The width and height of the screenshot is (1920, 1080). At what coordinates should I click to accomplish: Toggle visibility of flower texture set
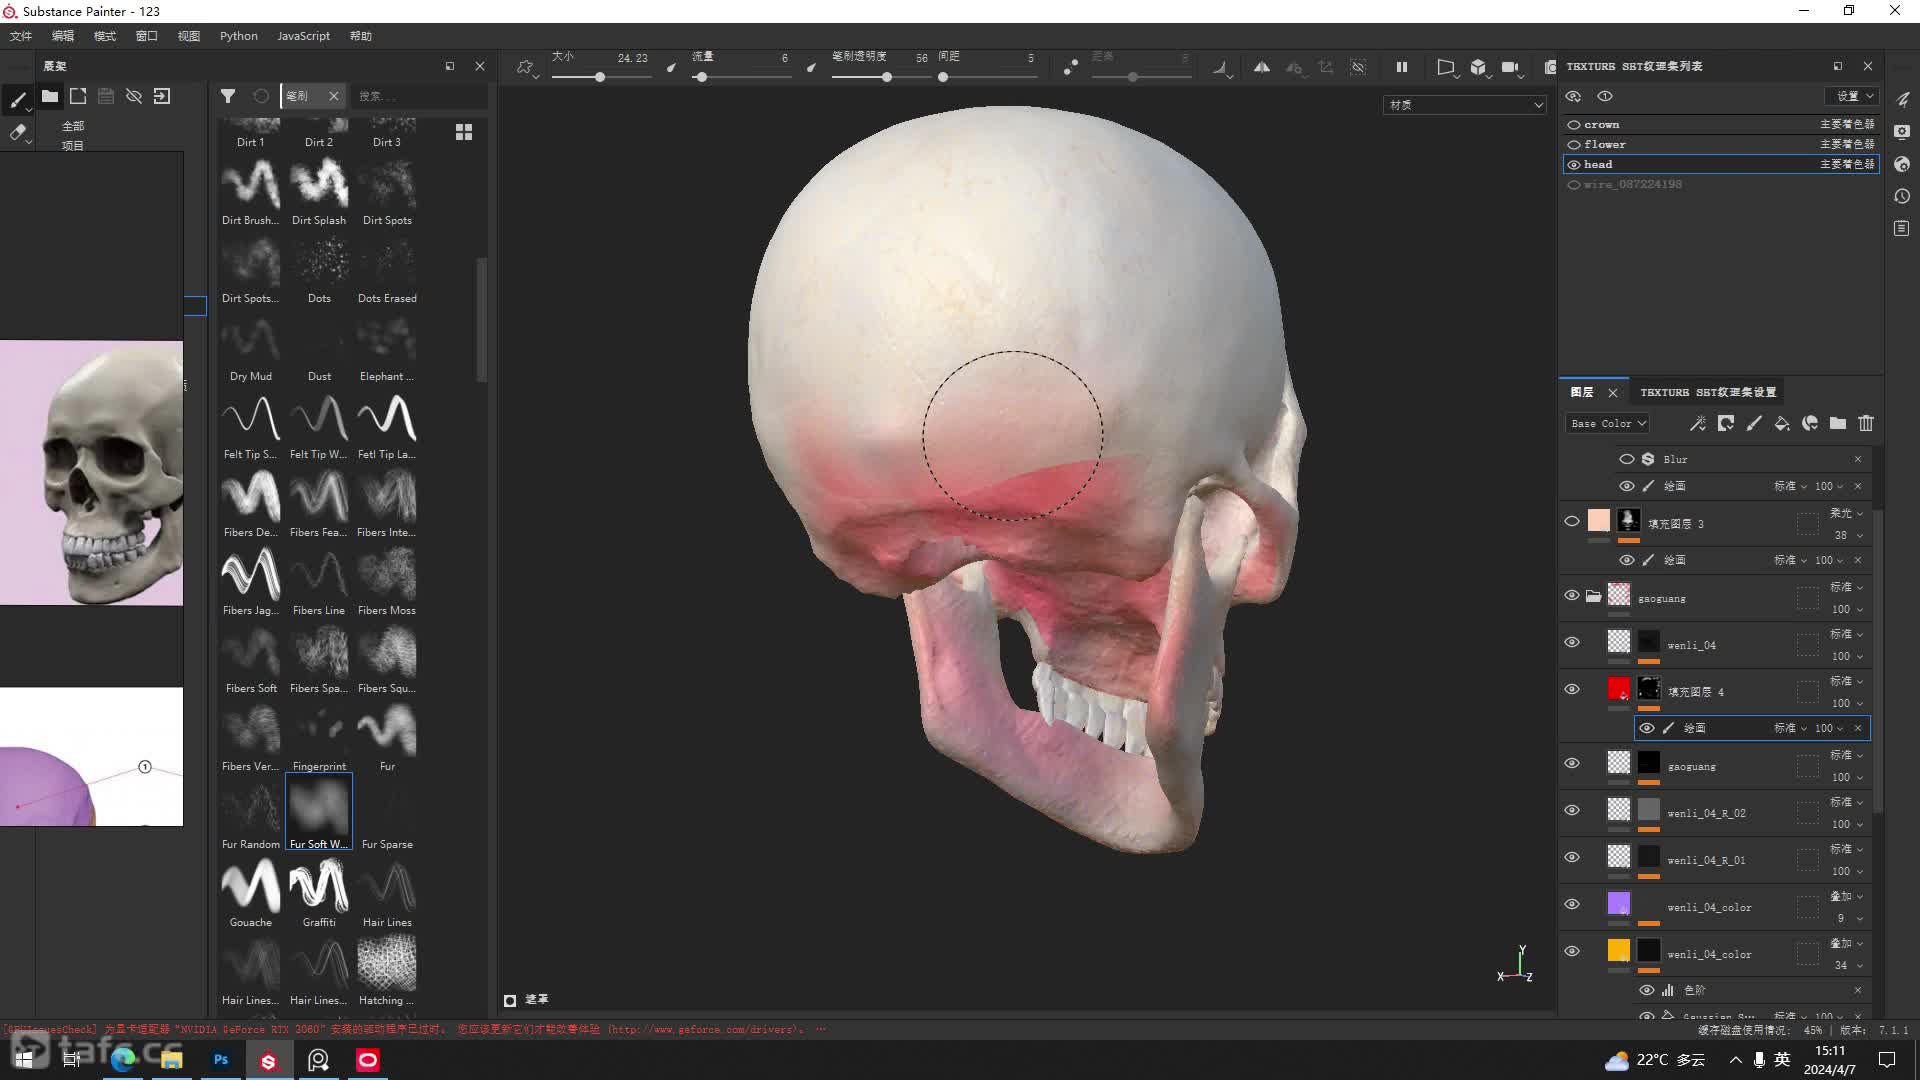click(1574, 145)
